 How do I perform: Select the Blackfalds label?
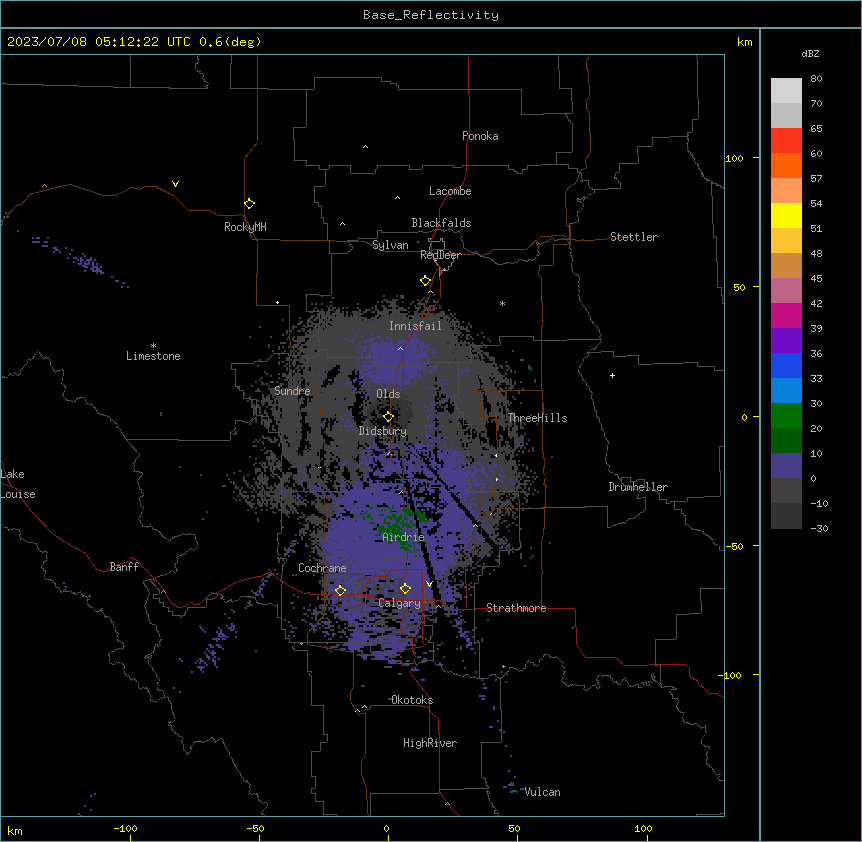click(x=441, y=223)
